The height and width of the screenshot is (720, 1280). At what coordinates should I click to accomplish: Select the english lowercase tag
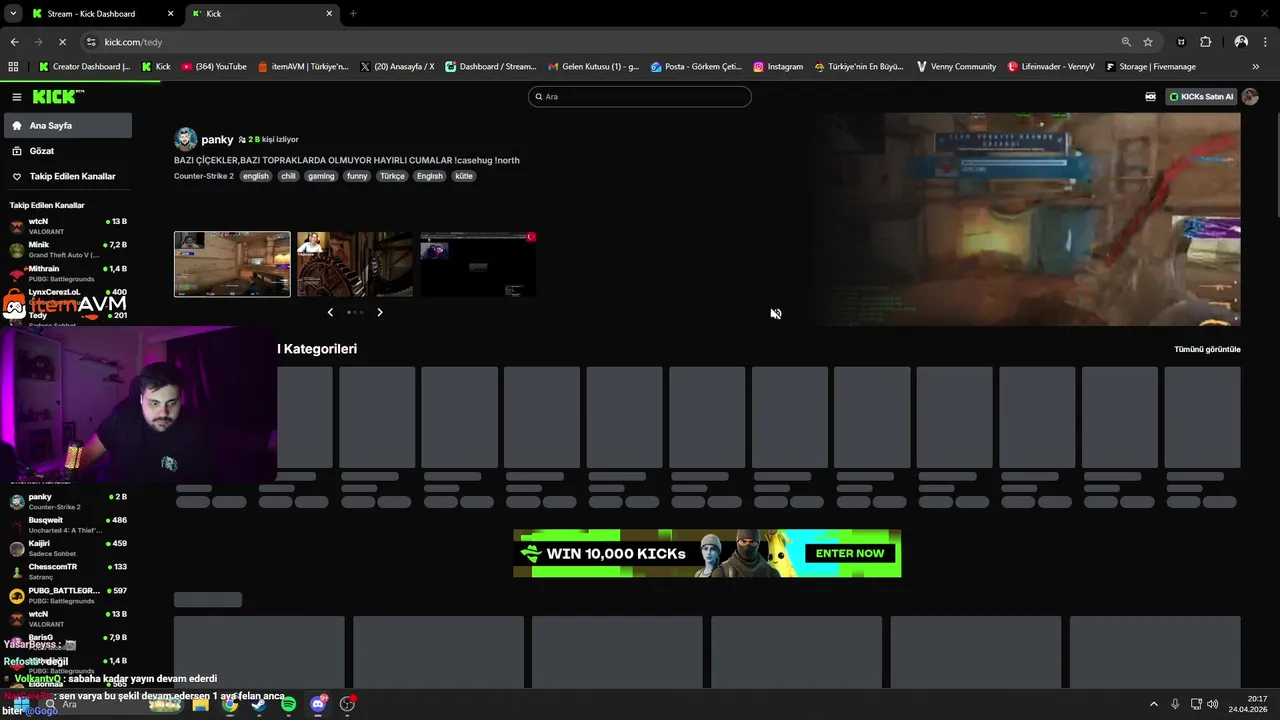point(256,176)
